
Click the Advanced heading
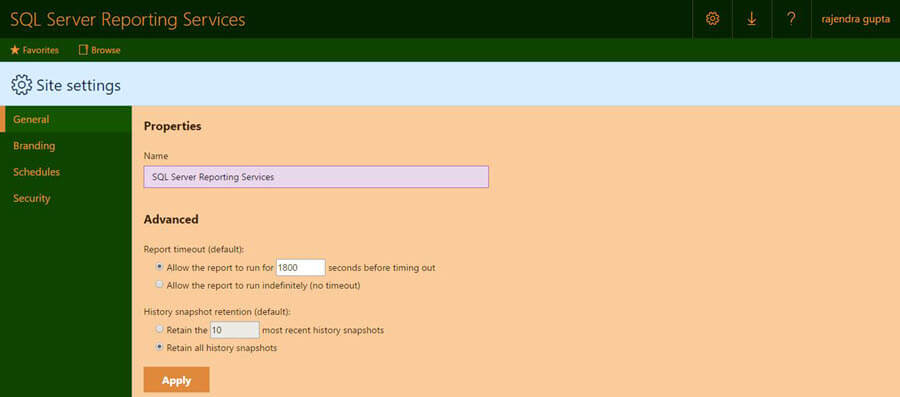tap(171, 219)
